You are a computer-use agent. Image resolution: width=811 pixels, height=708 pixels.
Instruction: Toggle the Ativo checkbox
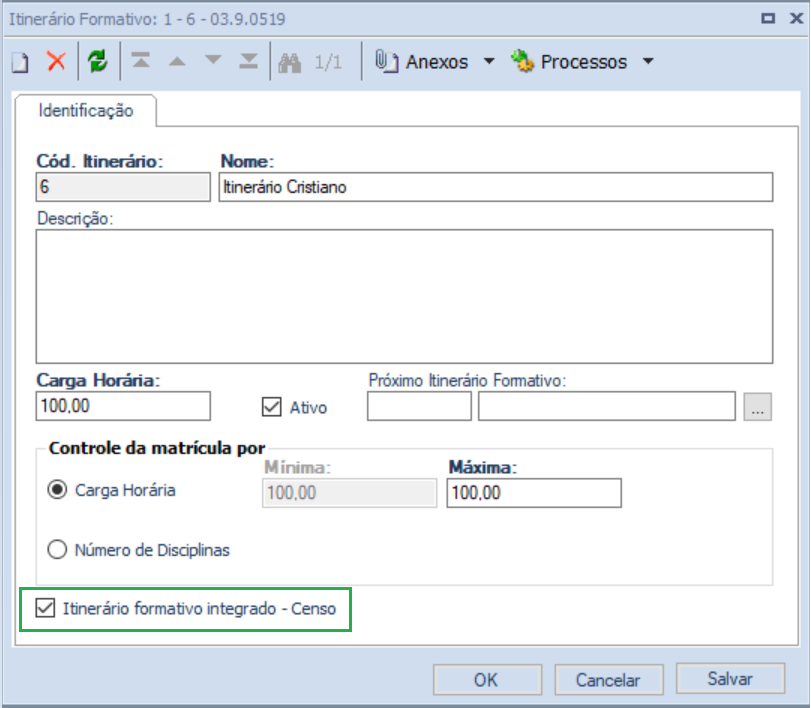[x=272, y=407]
